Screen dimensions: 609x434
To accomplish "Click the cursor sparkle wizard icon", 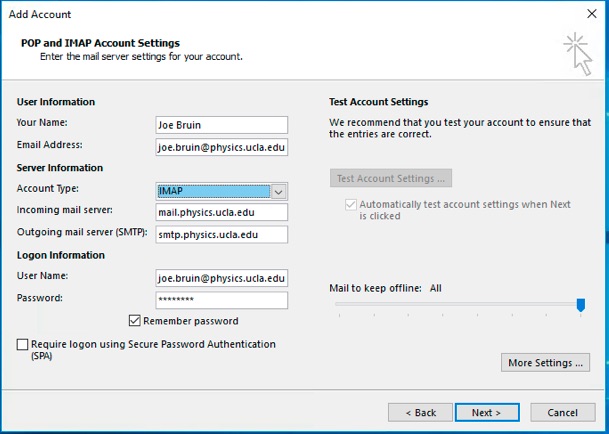I will (x=578, y=54).
